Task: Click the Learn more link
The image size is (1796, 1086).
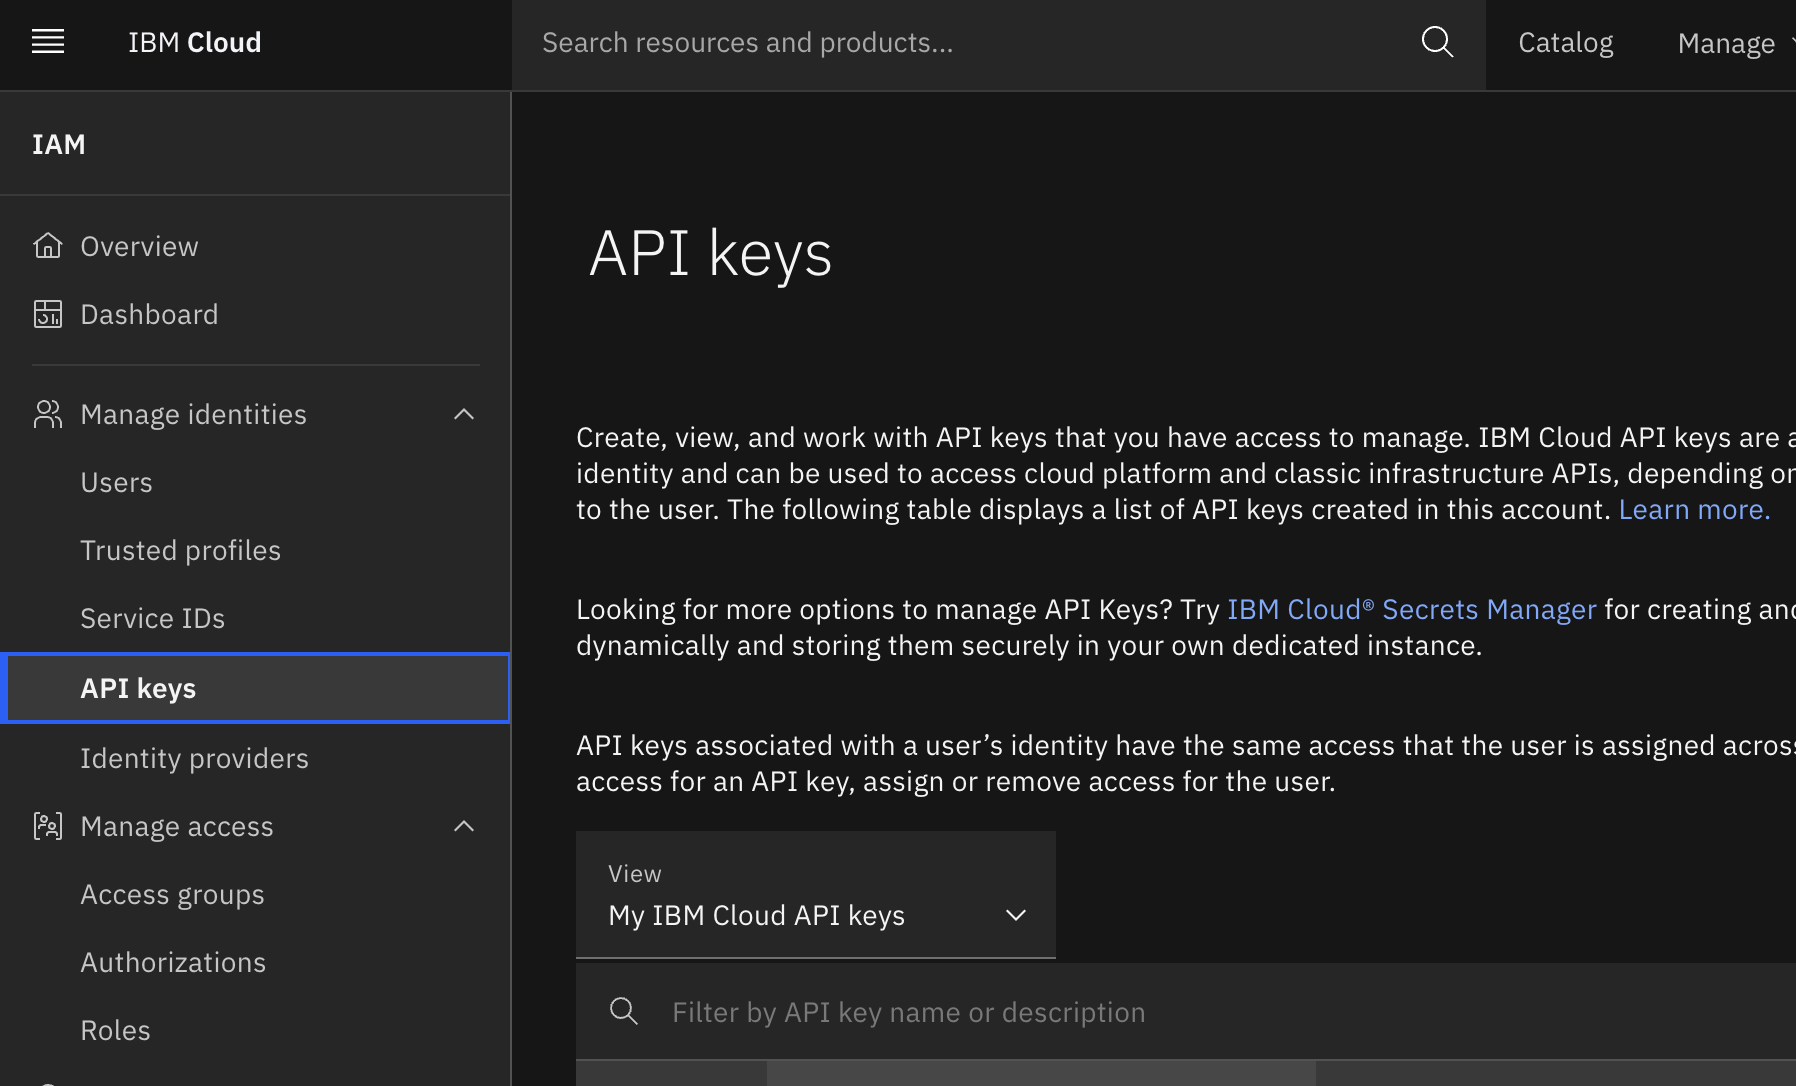Action: point(1694,510)
